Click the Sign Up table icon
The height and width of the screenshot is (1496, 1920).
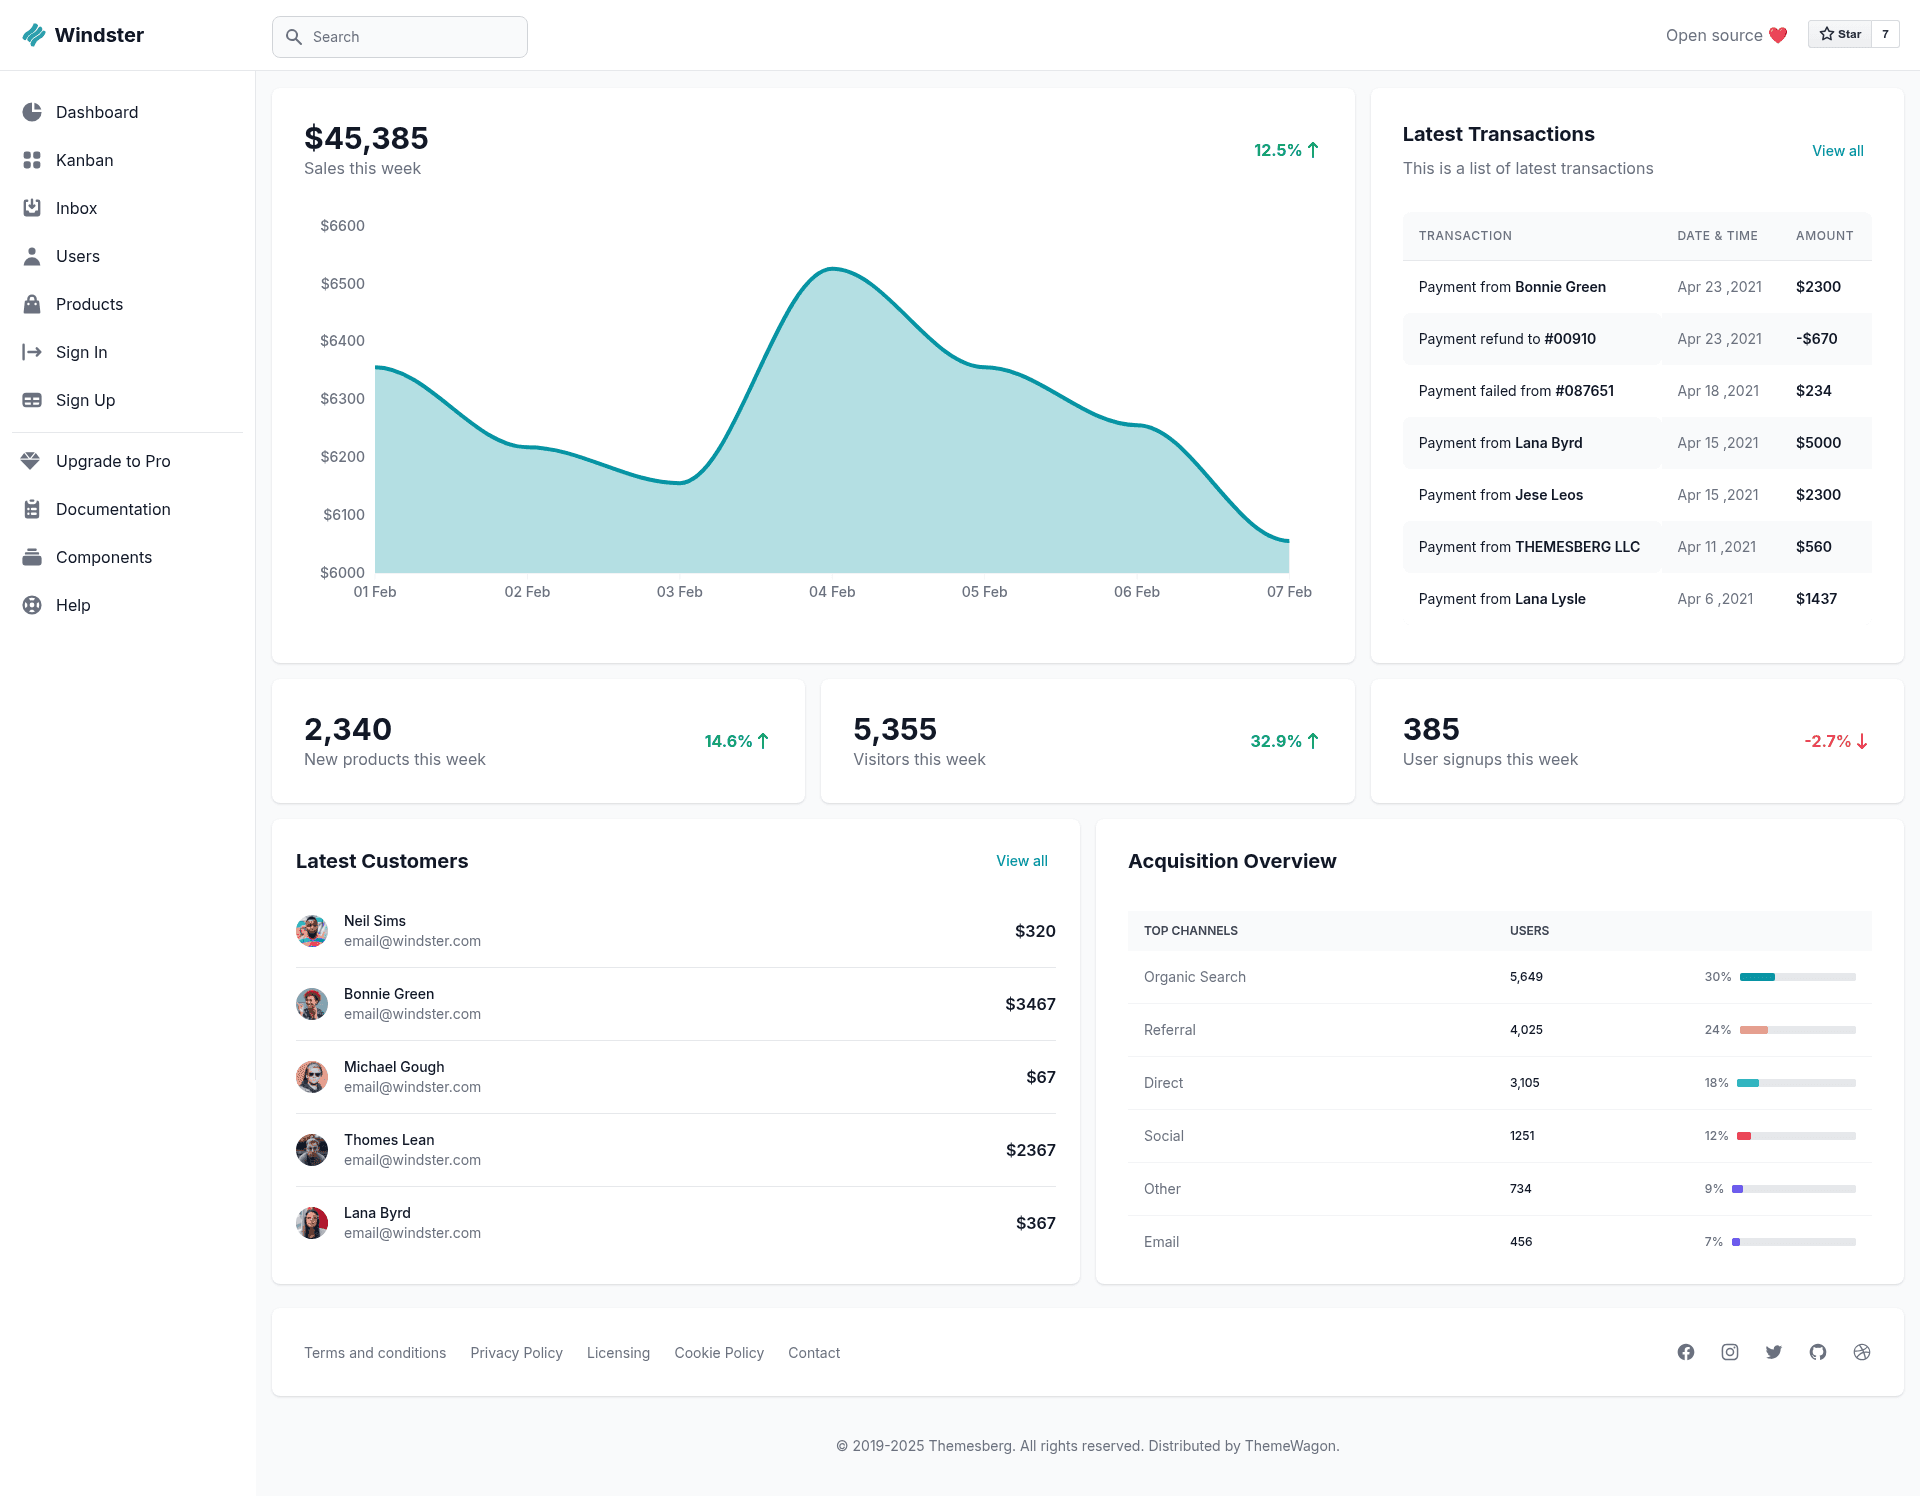pos(32,400)
